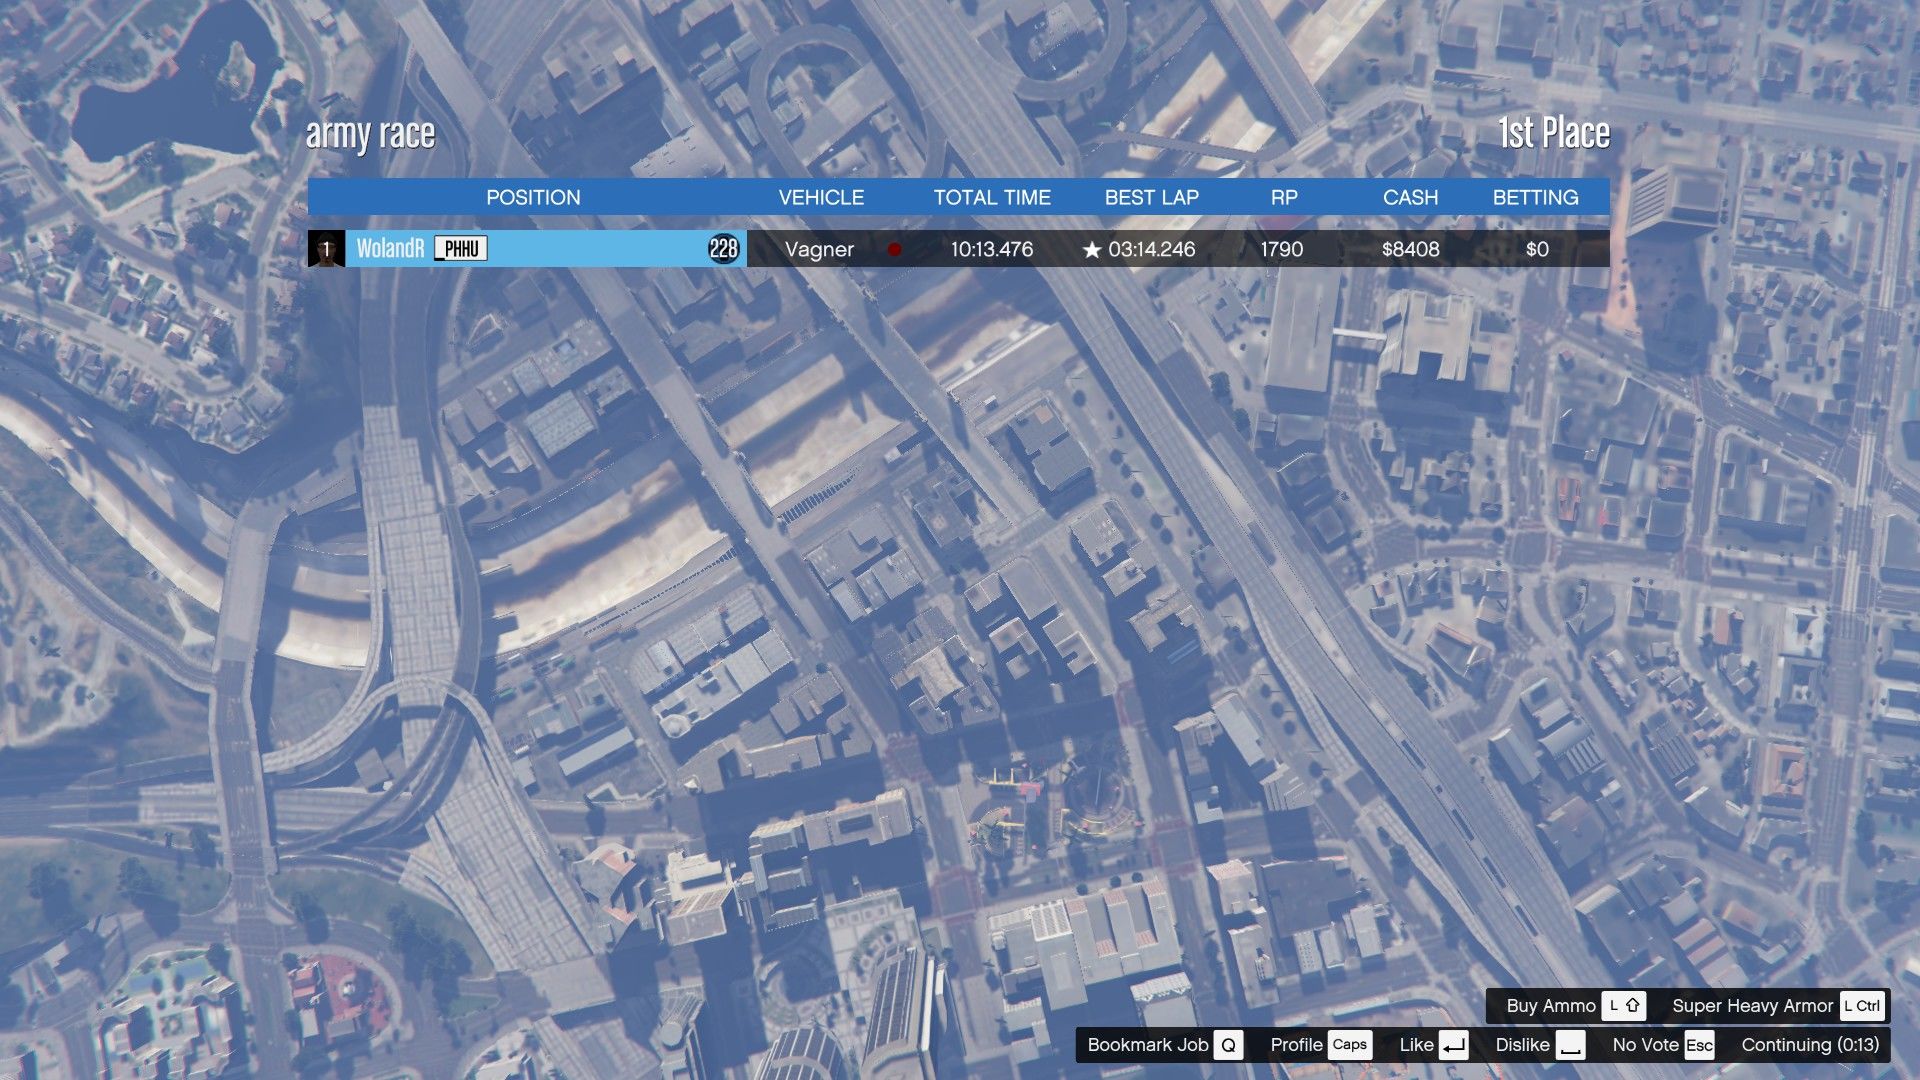Click the Bookmark Job label
Viewport: 1920px width, 1080px height.
point(1147,1045)
